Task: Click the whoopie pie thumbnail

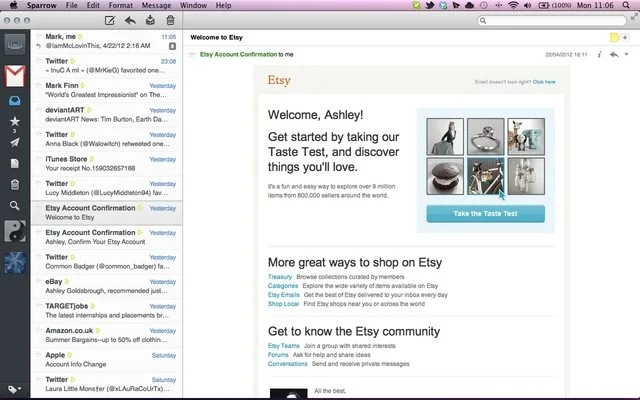Action: pos(445,176)
